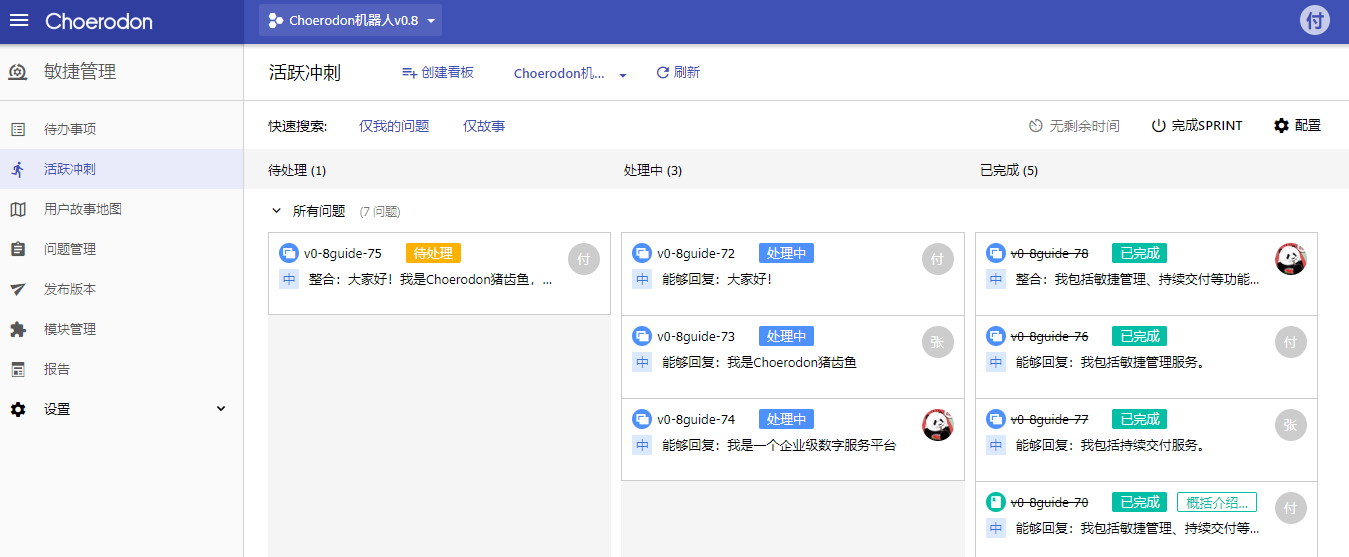Expand the 设置 sidebar menu
The image size is (1349, 557).
[221, 409]
